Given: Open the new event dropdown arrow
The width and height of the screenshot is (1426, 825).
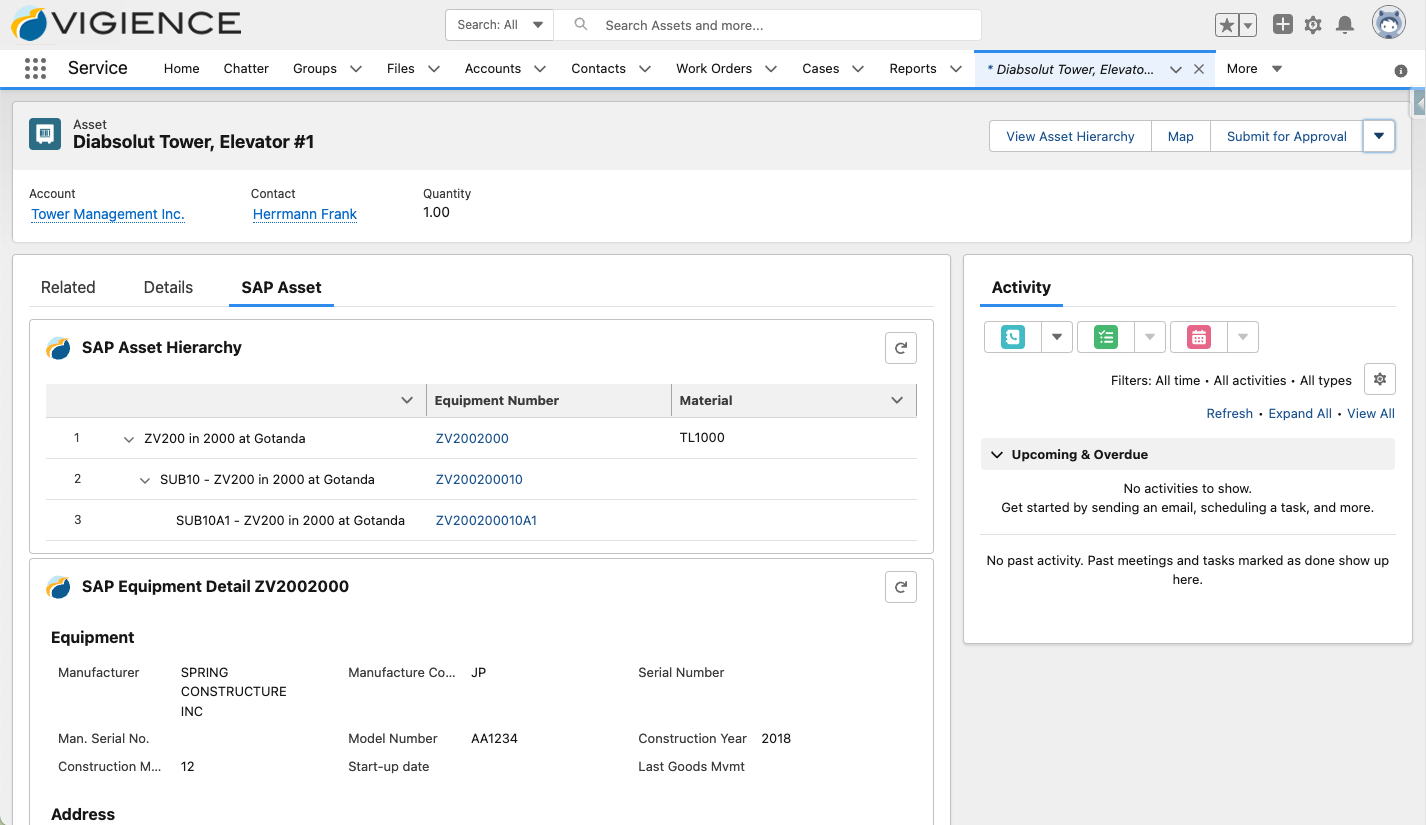Looking at the screenshot, I should pyautogui.click(x=1243, y=337).
